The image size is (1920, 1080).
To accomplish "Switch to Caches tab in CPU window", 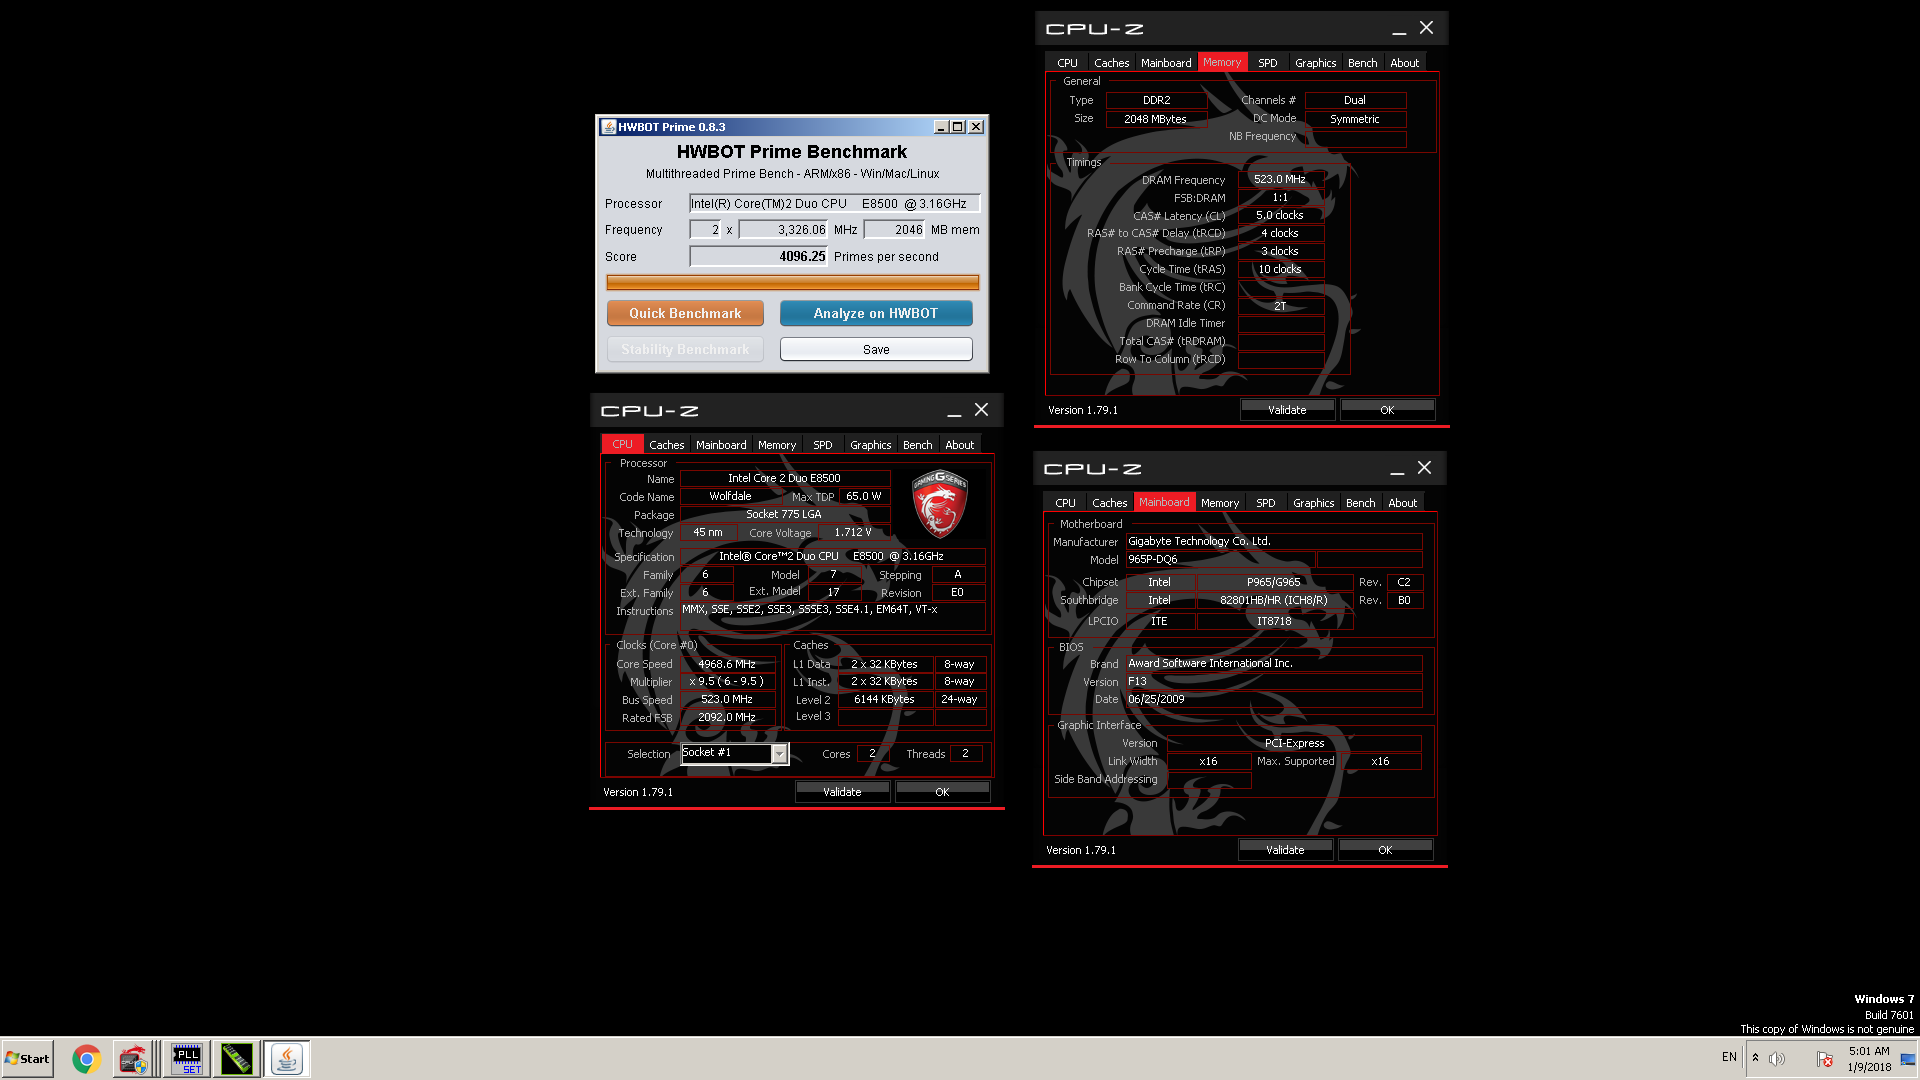I will point(666,445).
